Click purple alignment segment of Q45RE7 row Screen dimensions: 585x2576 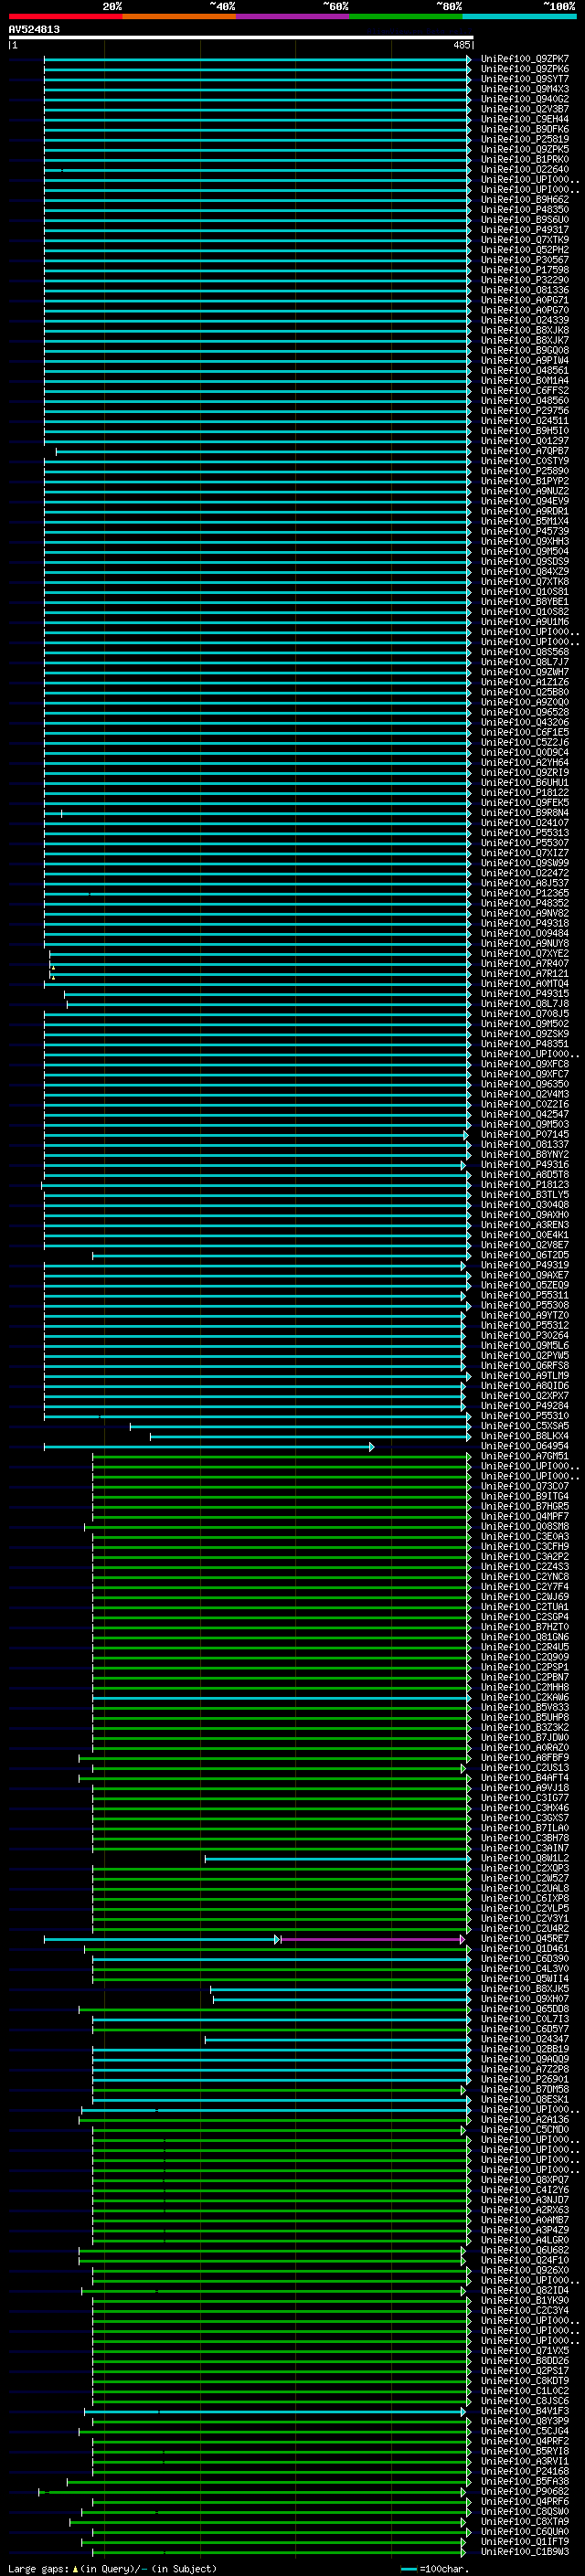click(x=372, y=1940)
